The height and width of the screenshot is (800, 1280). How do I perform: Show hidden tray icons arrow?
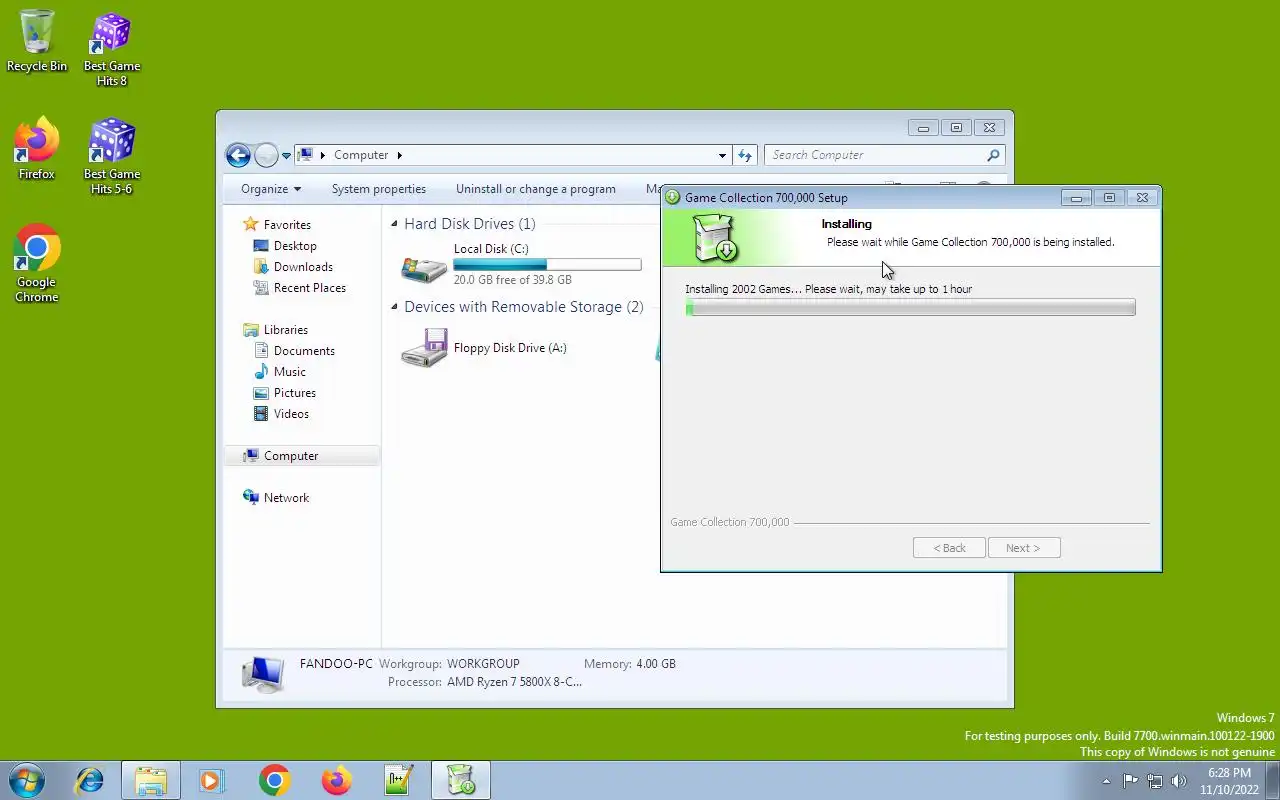pos(1106,781)
